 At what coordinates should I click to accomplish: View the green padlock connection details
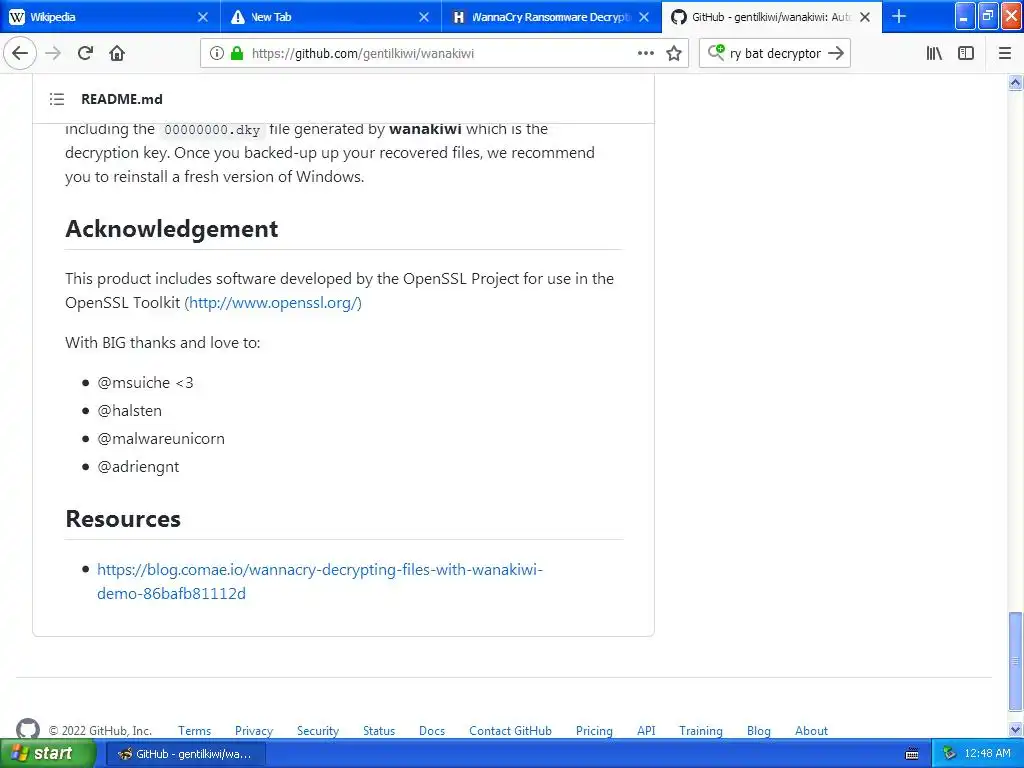237,54
